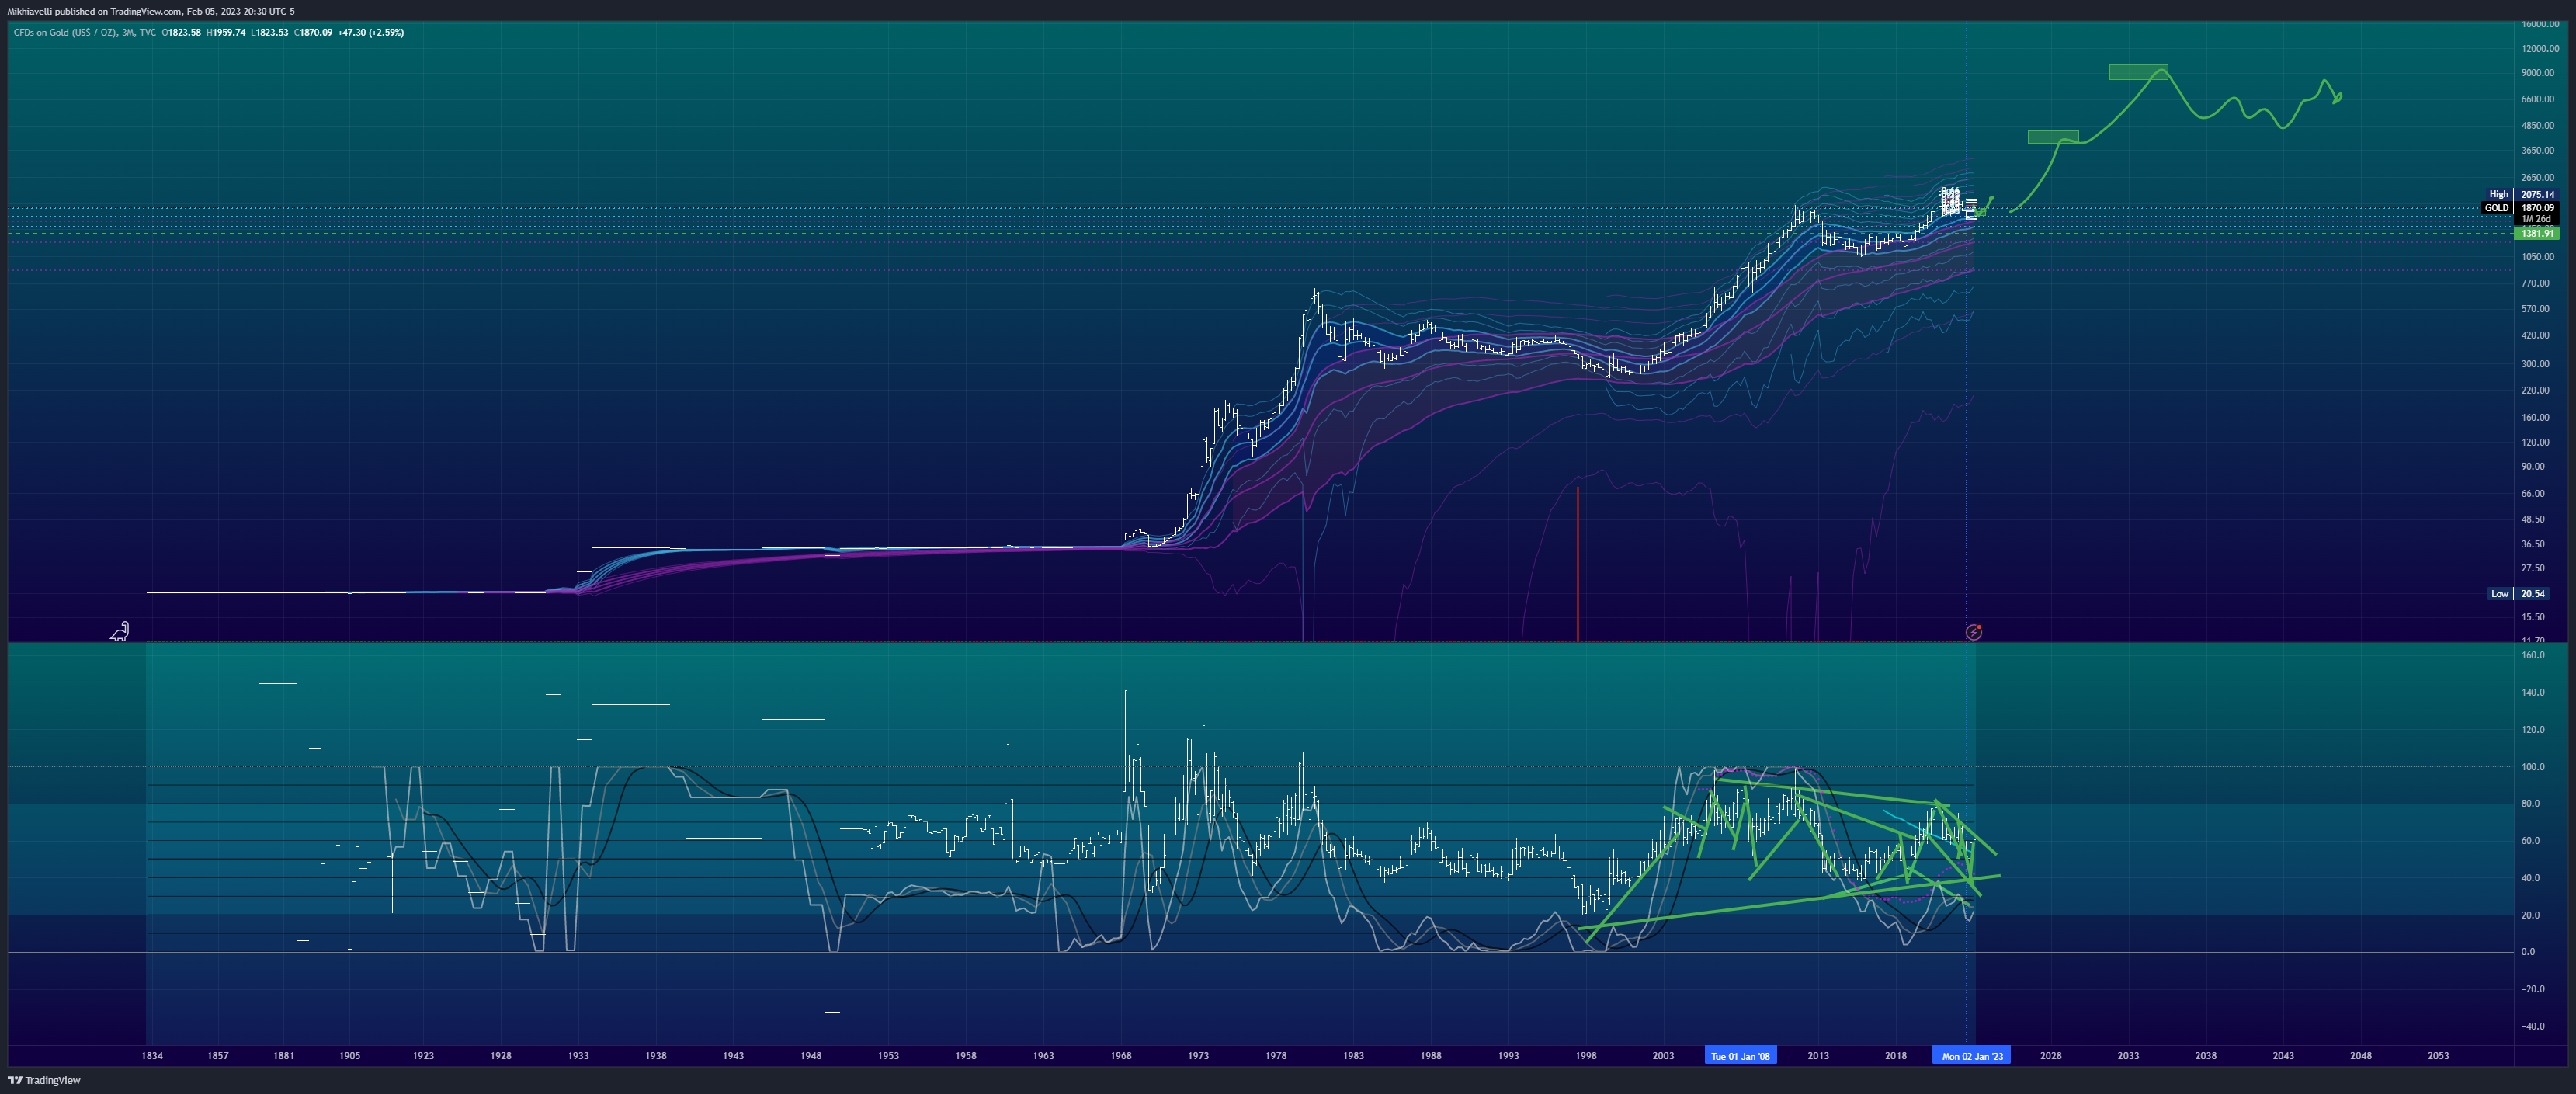Click the 1834 year on time axis
This screenshot has width=2576, height=1094.
coord(152,1056)
